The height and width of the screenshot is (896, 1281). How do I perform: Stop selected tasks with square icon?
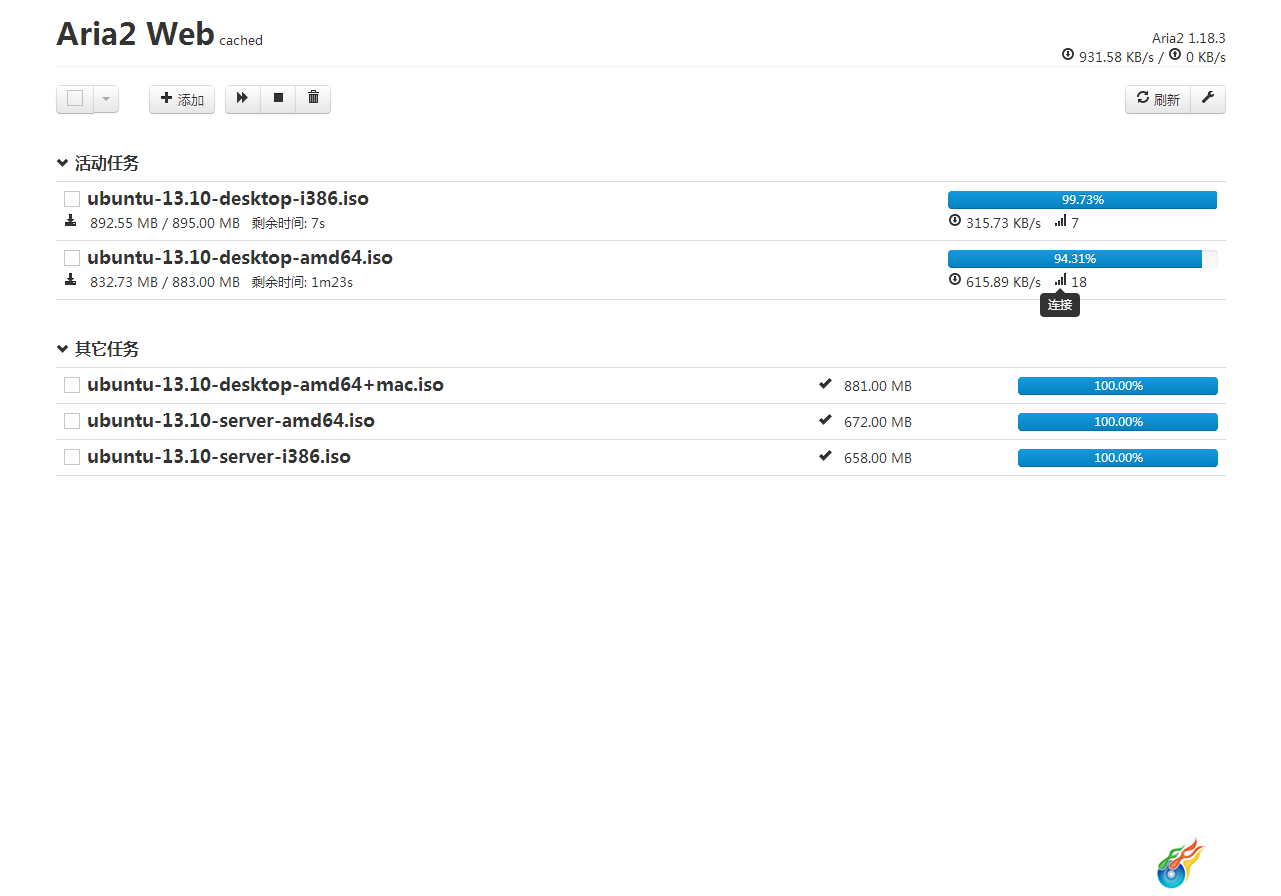tap(278, 98)
